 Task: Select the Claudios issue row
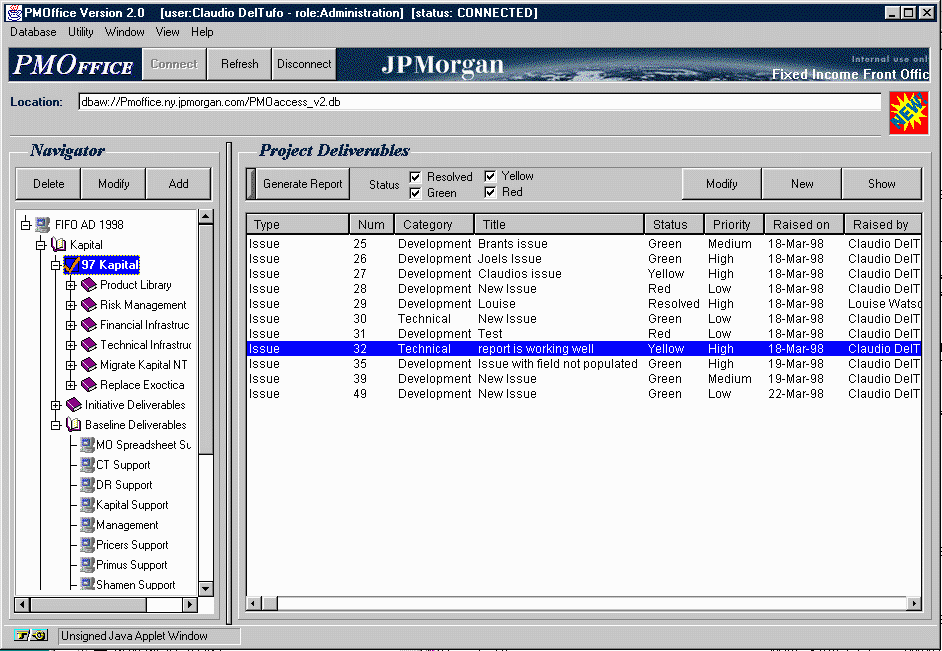click(x=583, y=274)
